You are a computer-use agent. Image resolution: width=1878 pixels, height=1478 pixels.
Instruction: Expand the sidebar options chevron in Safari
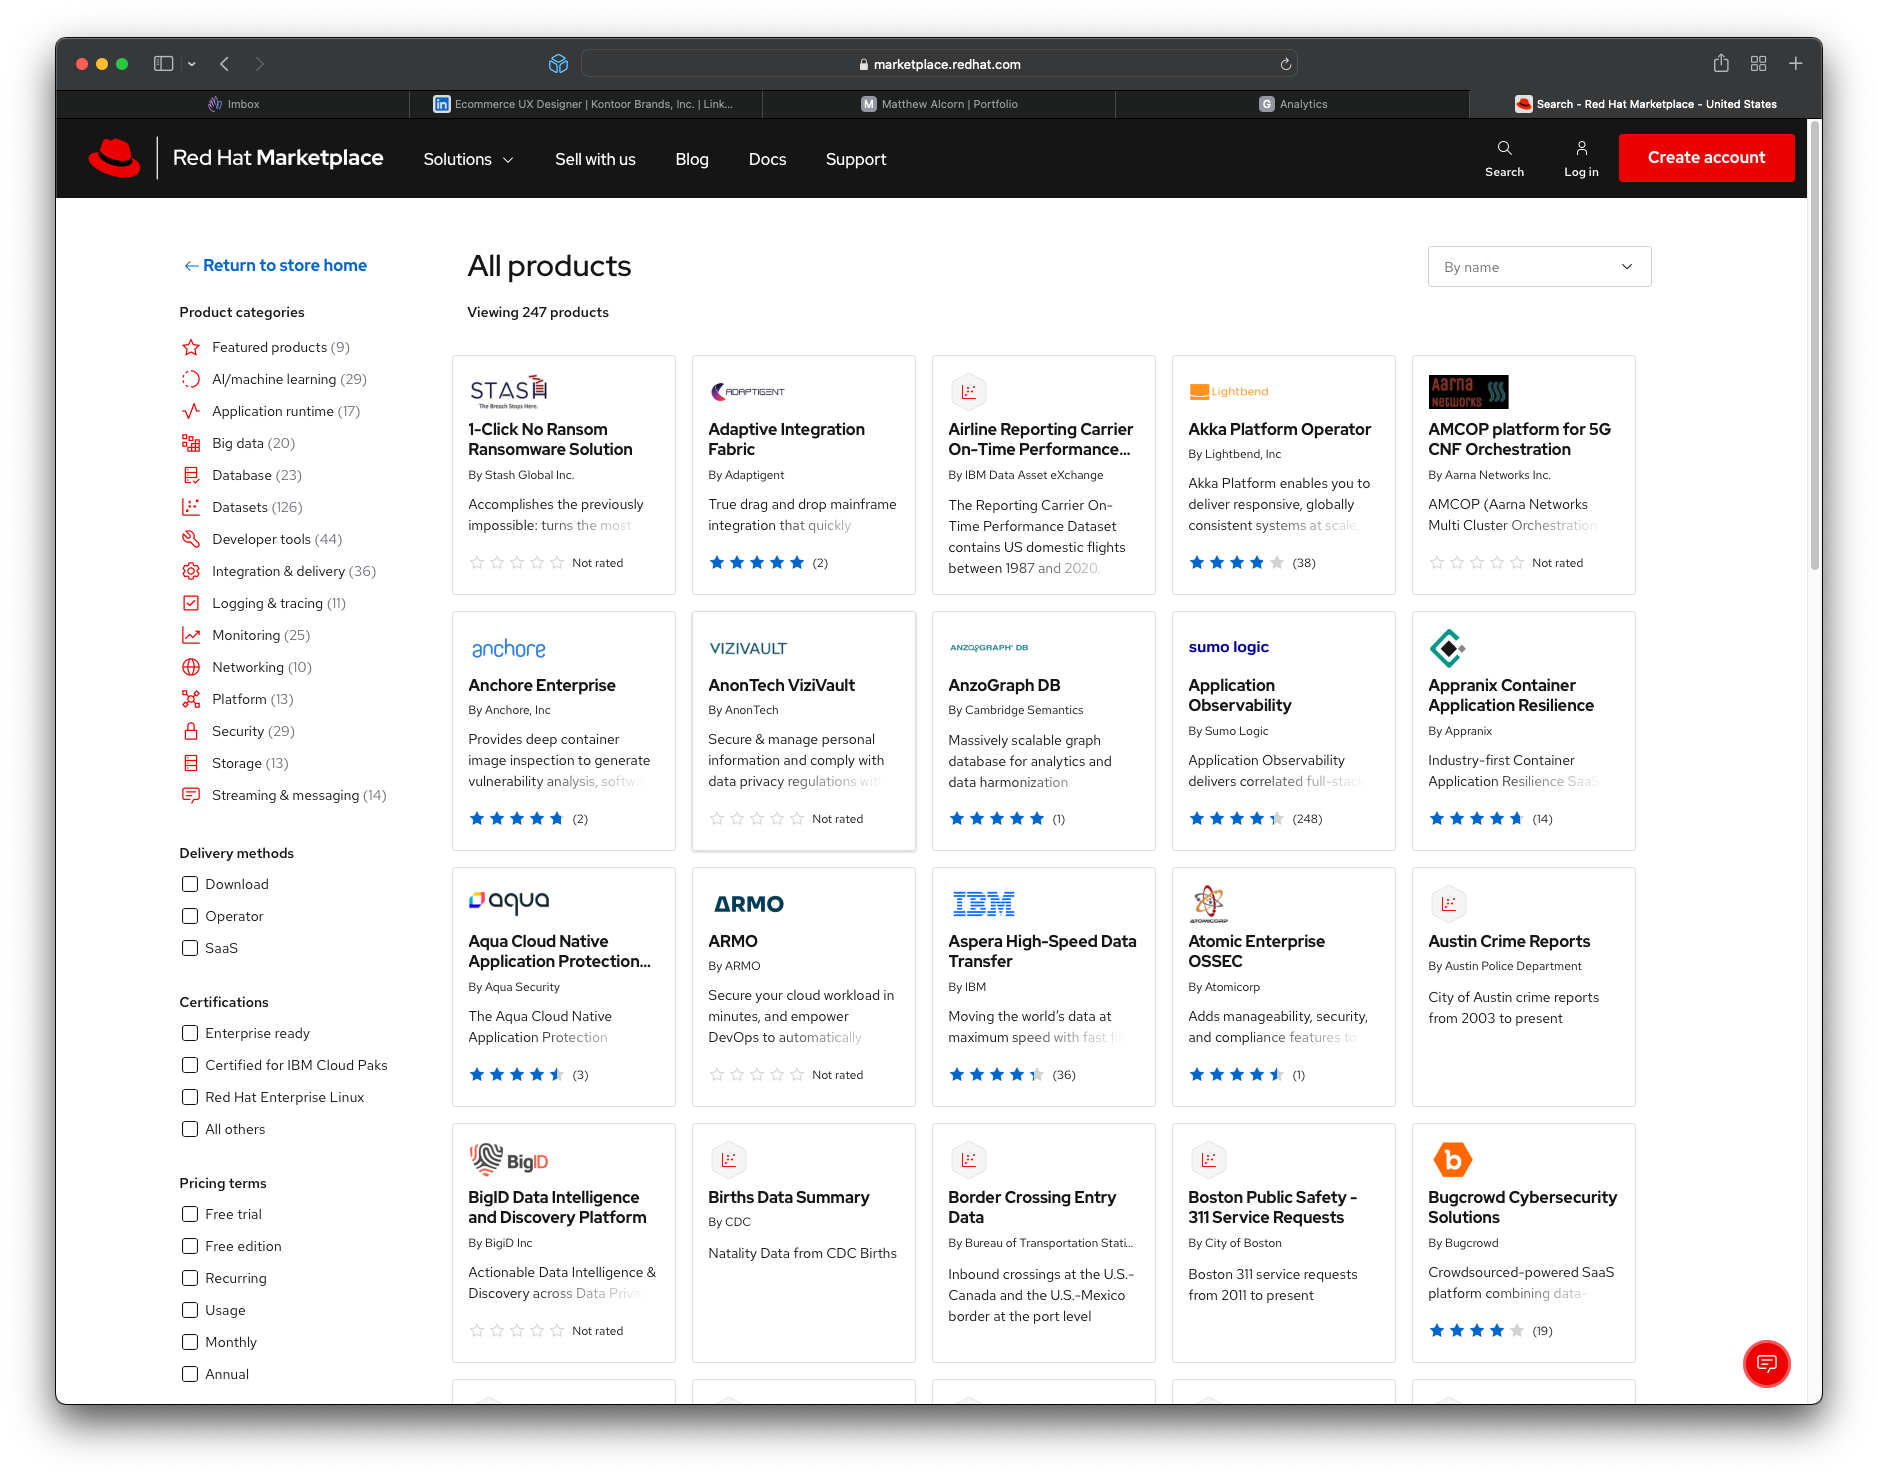point(192,64)
